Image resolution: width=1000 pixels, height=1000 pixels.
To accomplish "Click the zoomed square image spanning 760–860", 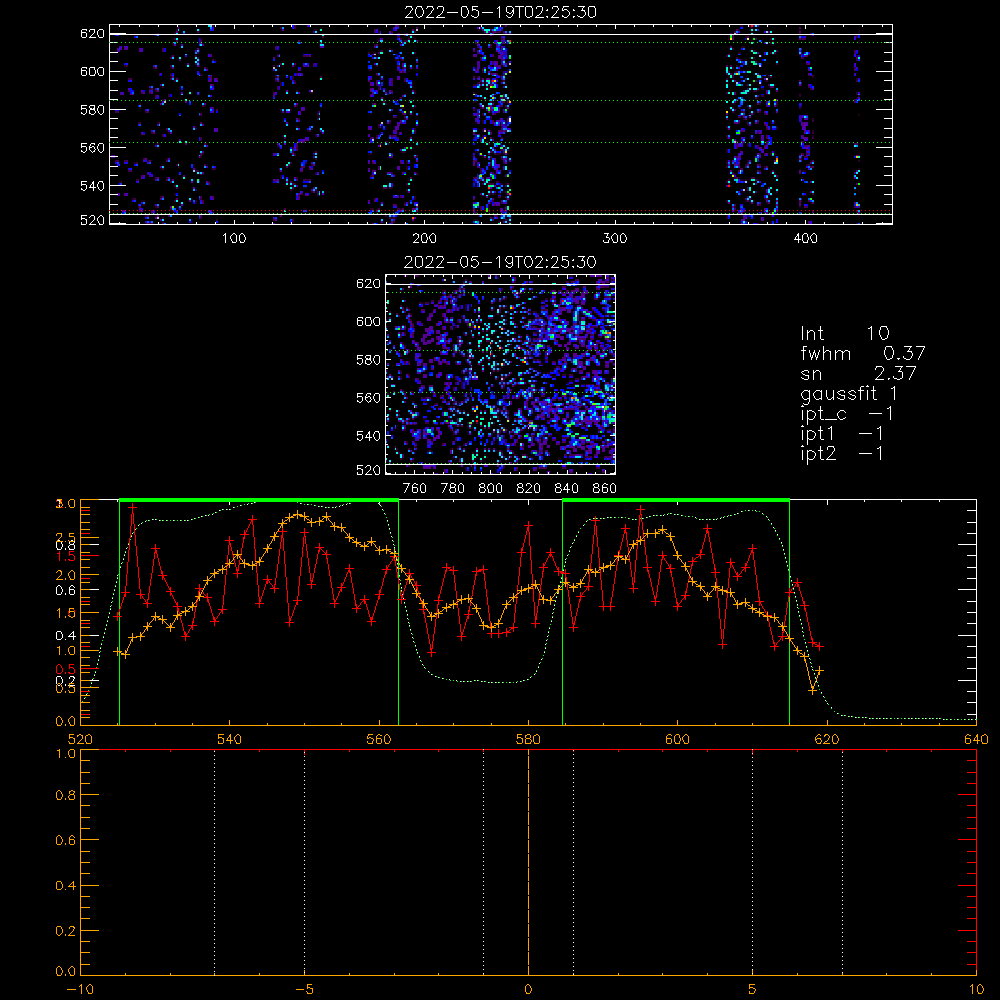I will pos(501,374).
